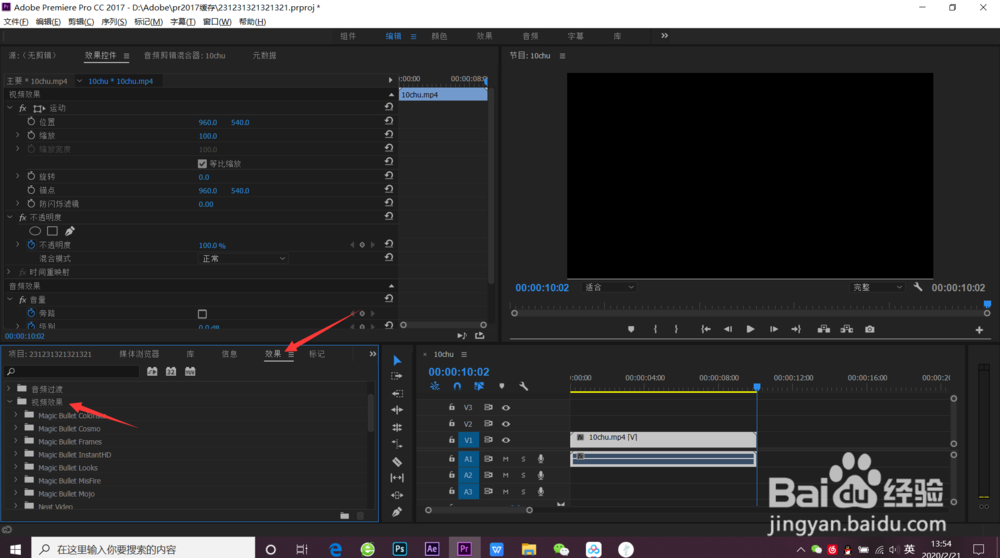Show more workspaces overflow arrows
Viewport: 1000px width, 558px height.
(665, 36)
